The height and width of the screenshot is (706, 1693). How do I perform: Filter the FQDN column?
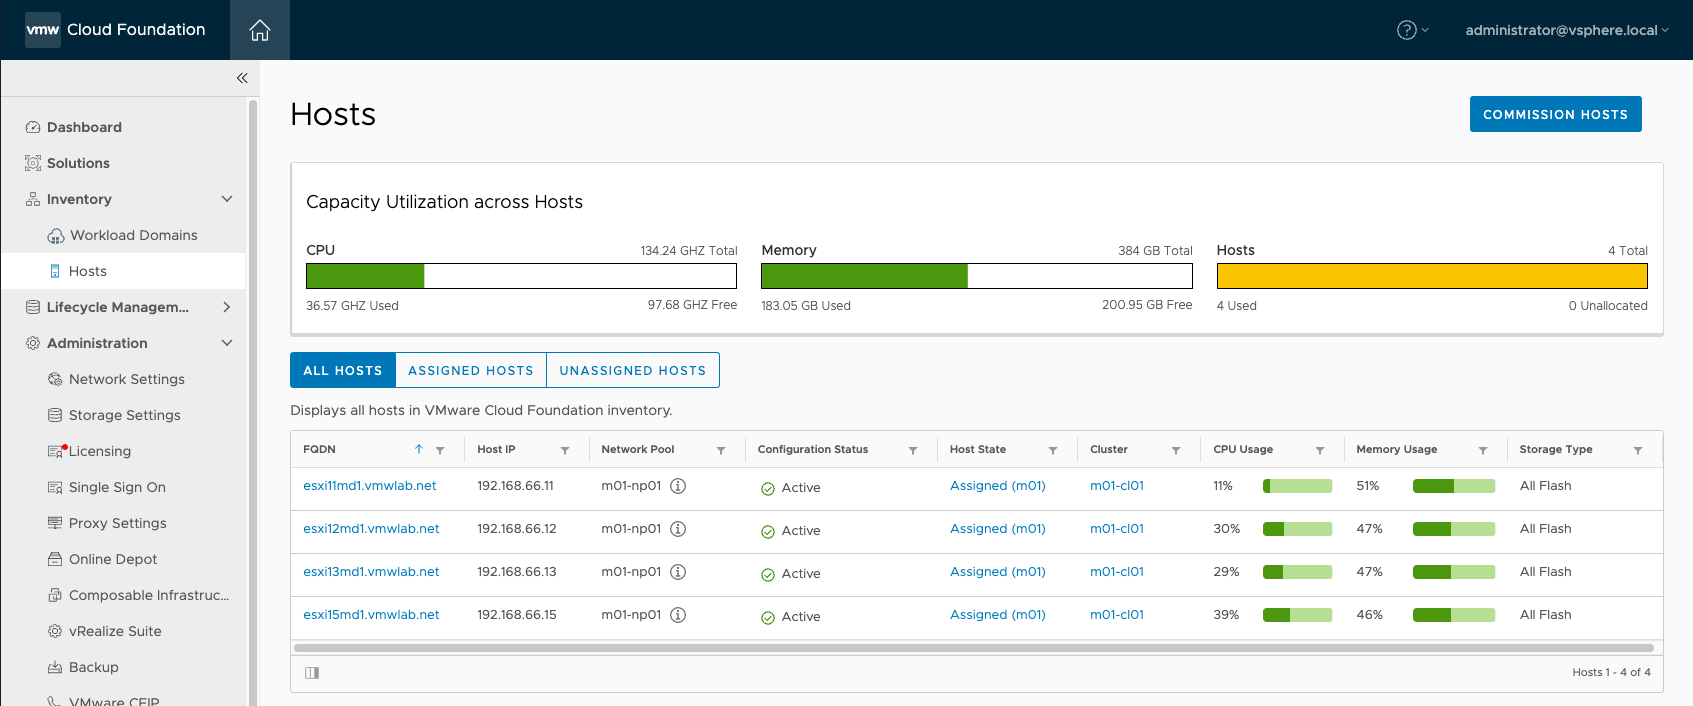click(440, 451)
